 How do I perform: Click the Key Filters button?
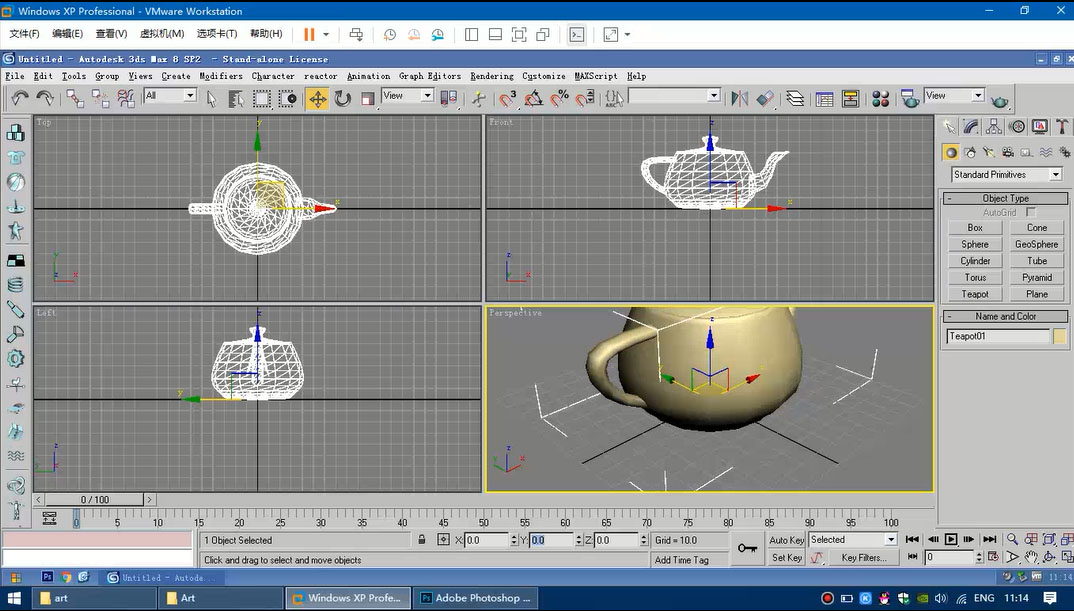coord(863,558)
